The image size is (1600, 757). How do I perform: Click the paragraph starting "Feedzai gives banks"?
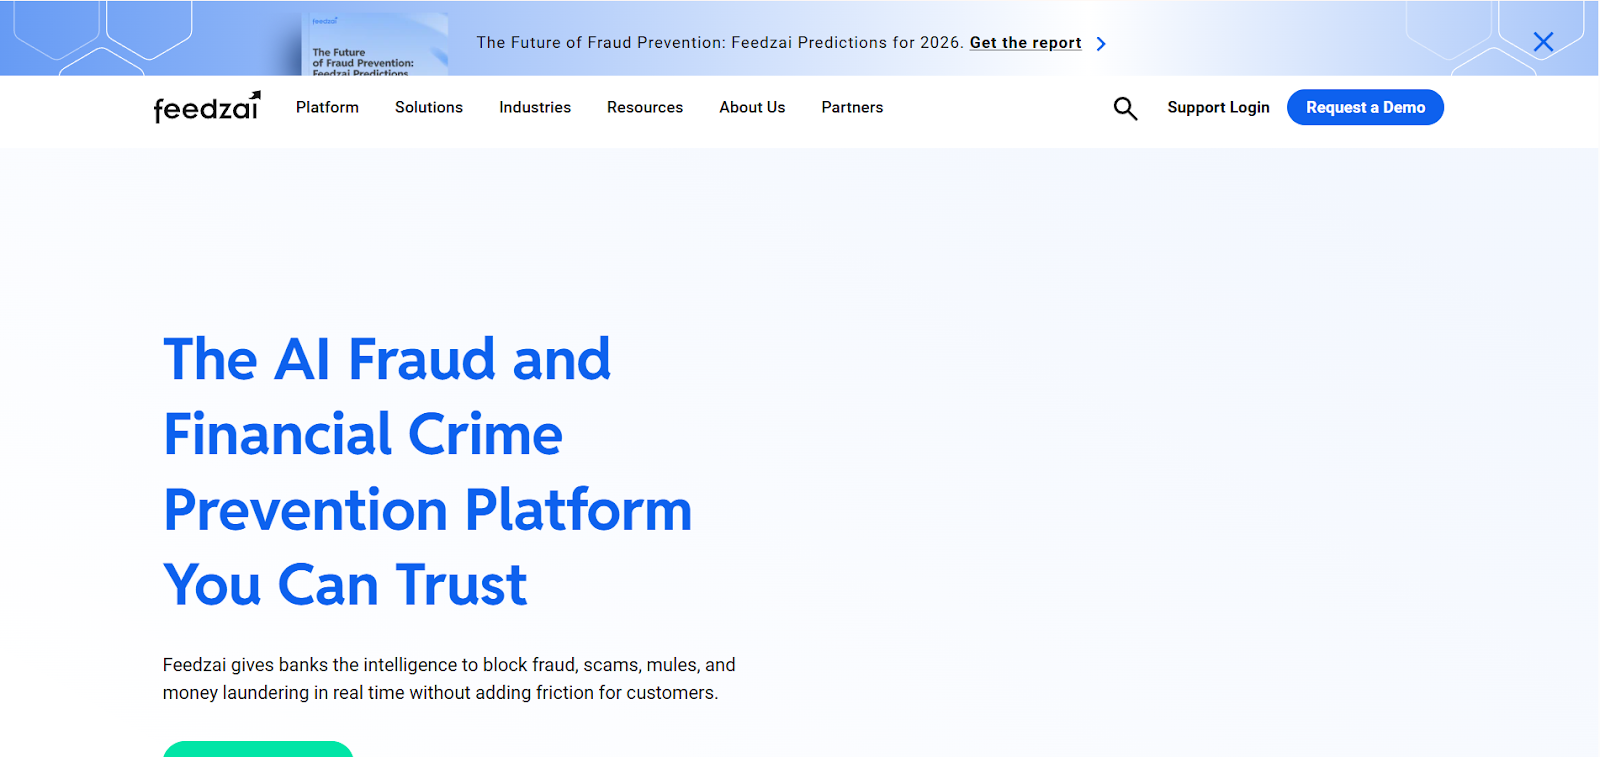449,679
